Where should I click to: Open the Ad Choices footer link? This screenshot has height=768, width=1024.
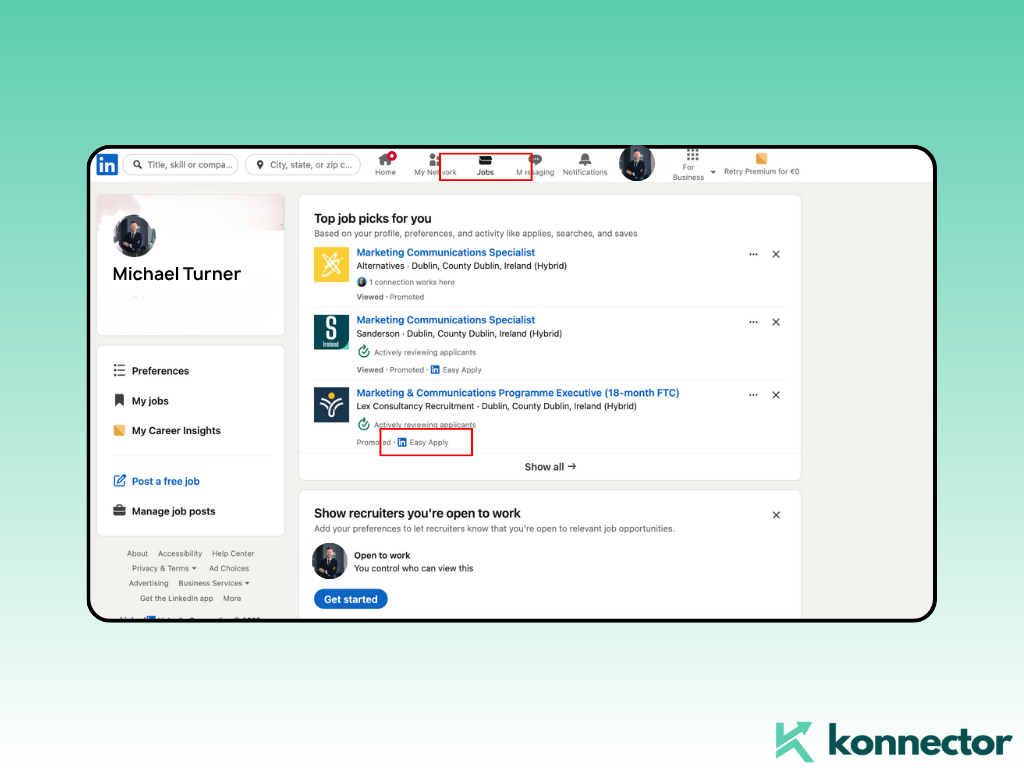[x=229, y=568]
